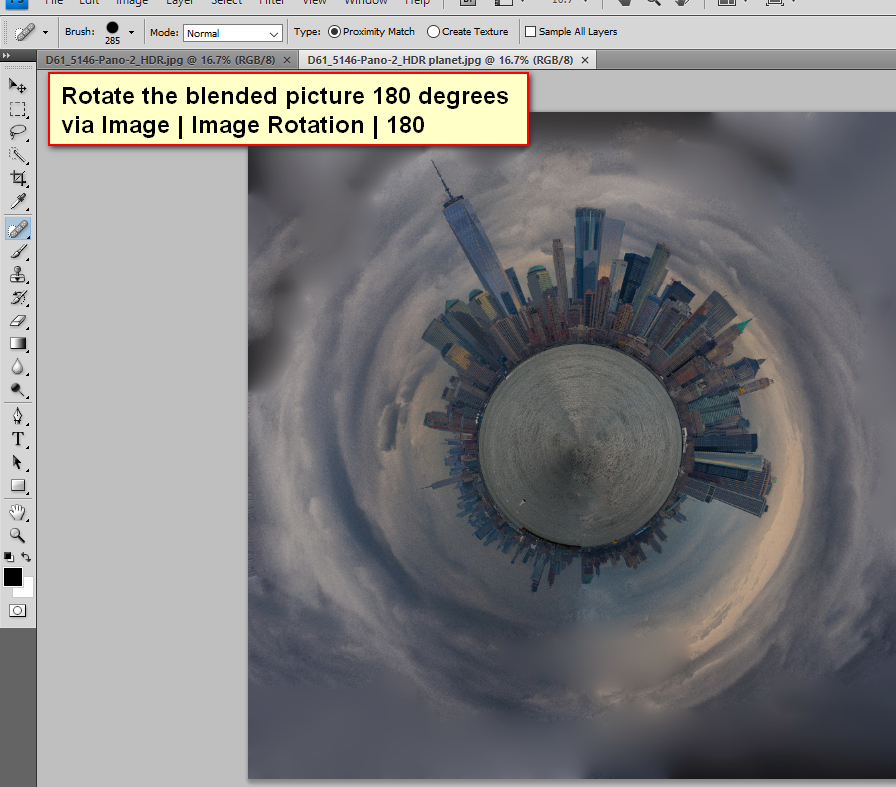Click the 'Type:' label

(307, 31)
